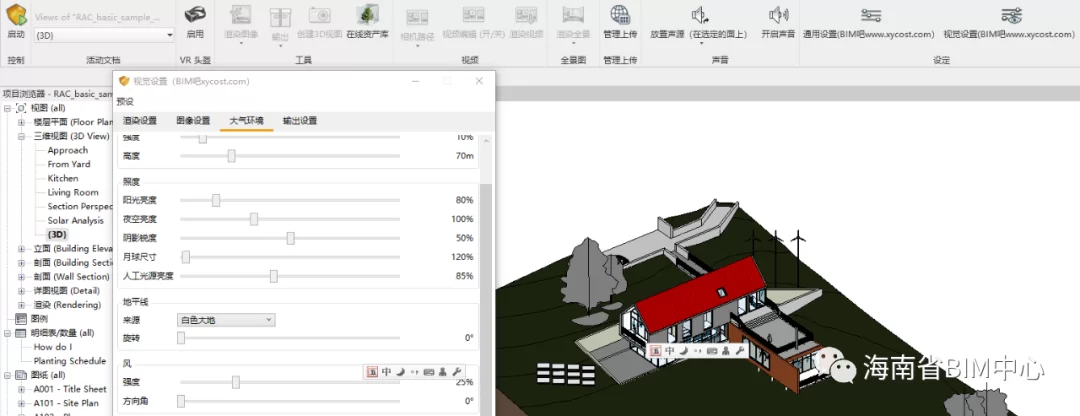Expand the 详图视图 (Detail) node
Image resolution: width=1080 pixels, height=416 pixels.
coord(21,291)
